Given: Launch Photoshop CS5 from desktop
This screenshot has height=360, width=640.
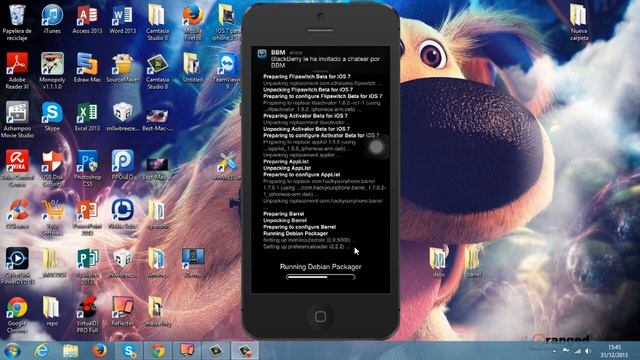Looking at the screenshot, I should tap(87, 168).
